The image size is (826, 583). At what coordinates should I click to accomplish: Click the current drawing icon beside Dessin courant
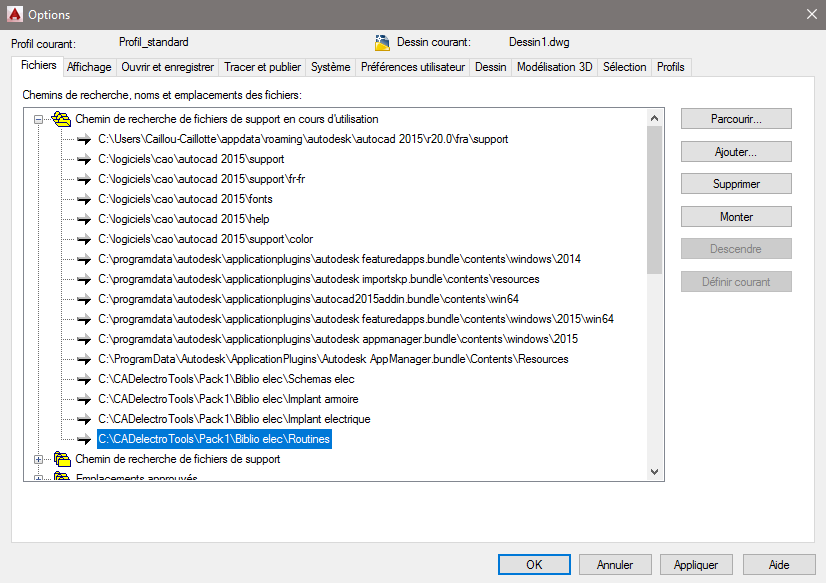tap(382, 42)
